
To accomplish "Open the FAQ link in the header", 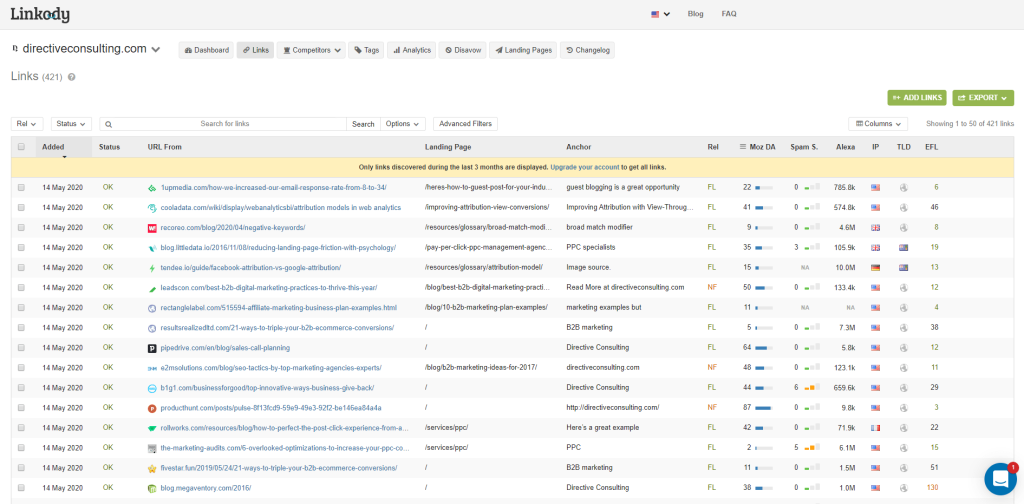I will [729, 14].
